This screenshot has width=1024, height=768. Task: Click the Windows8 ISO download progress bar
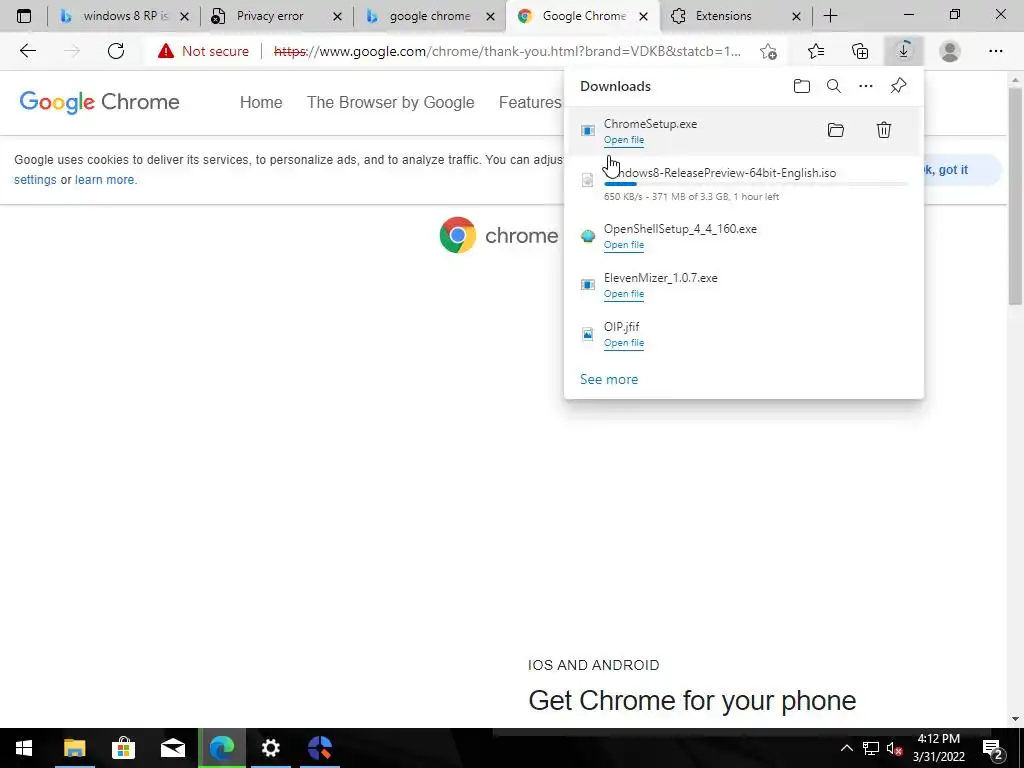point(756,185)
